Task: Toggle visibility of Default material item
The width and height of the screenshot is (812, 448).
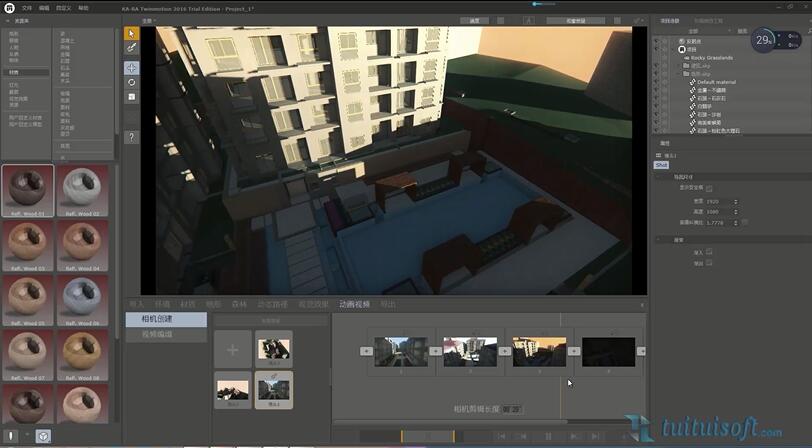Action: point(659,81)
